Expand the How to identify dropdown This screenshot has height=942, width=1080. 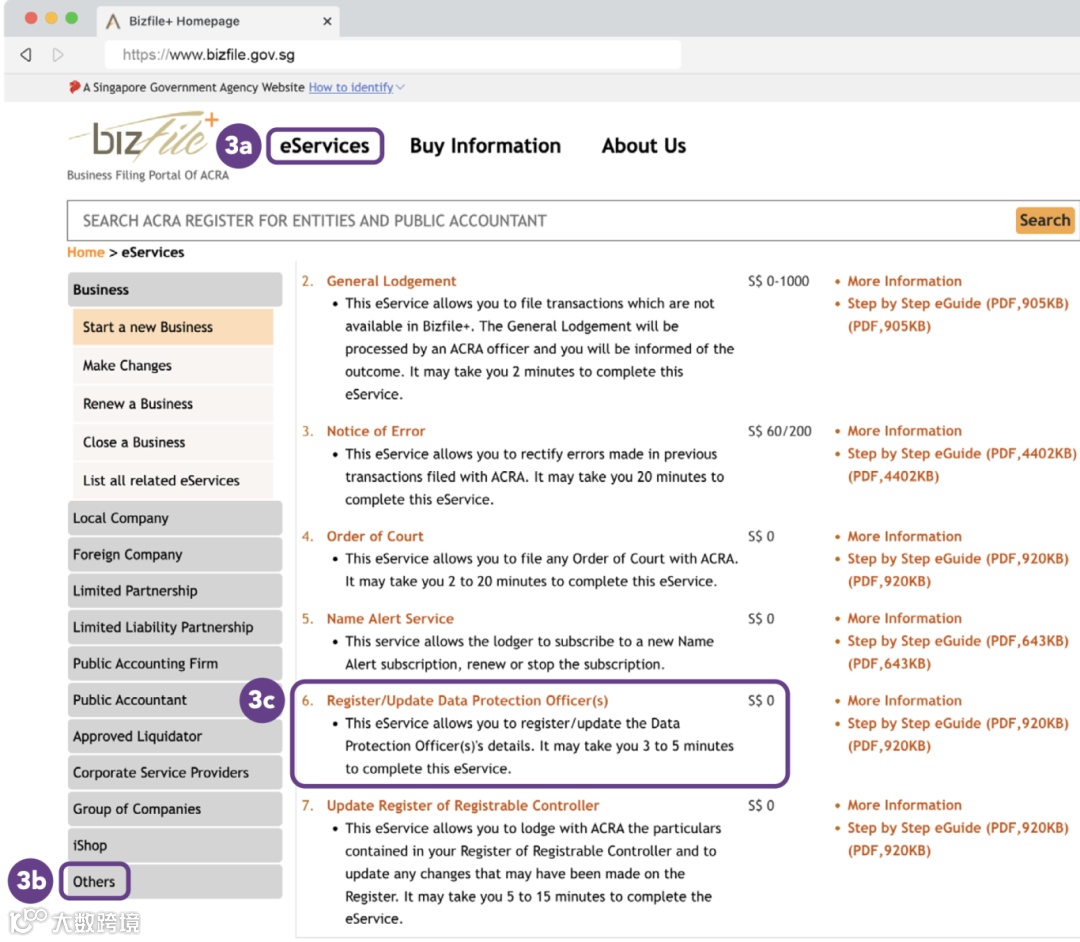(356, 87)
